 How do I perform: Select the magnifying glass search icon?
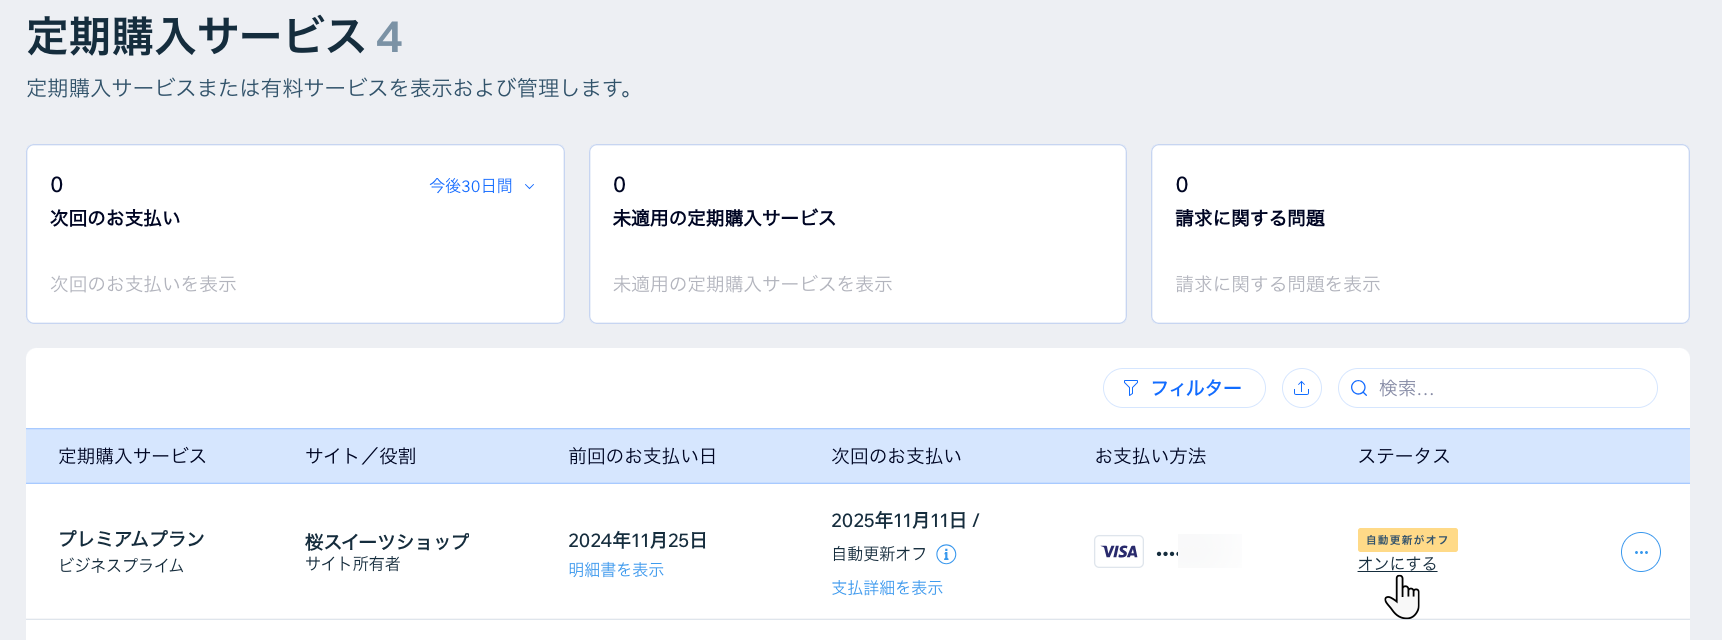coord(1358,388)
